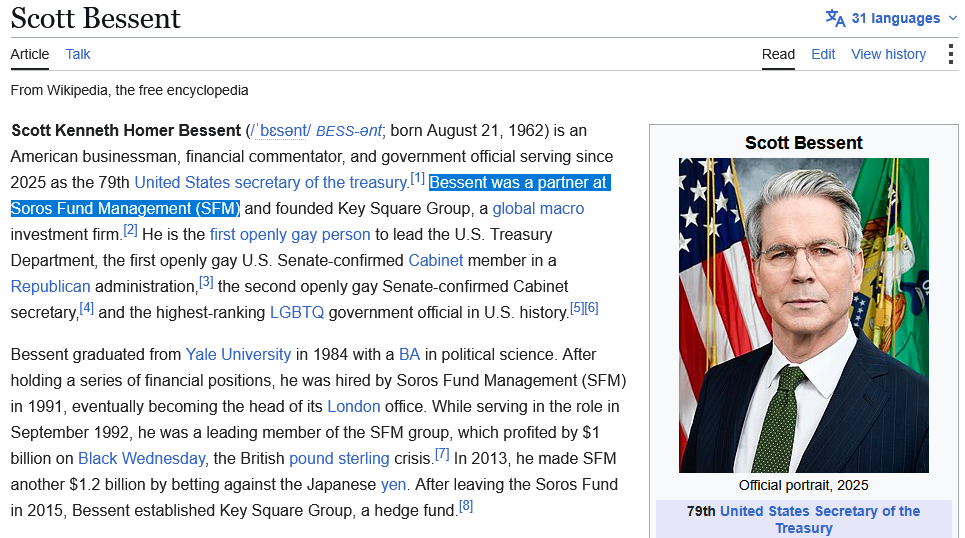Follow the Cabinet link

(x=436, y=260)
